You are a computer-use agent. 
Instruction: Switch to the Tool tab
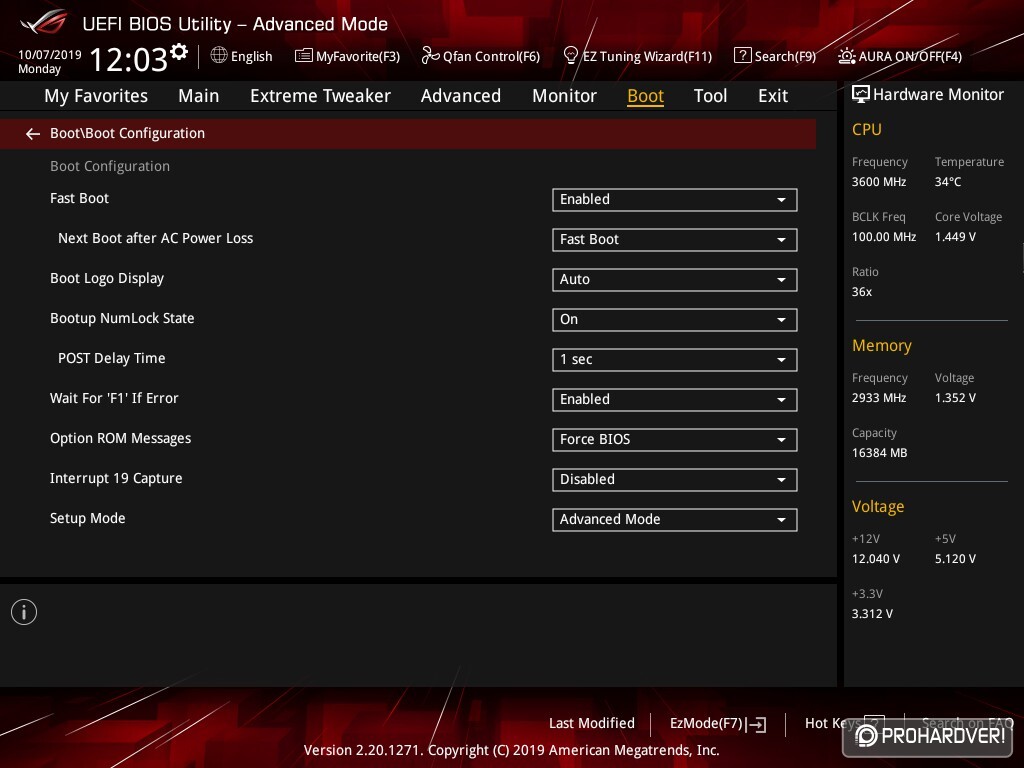[x=710, y=96]
